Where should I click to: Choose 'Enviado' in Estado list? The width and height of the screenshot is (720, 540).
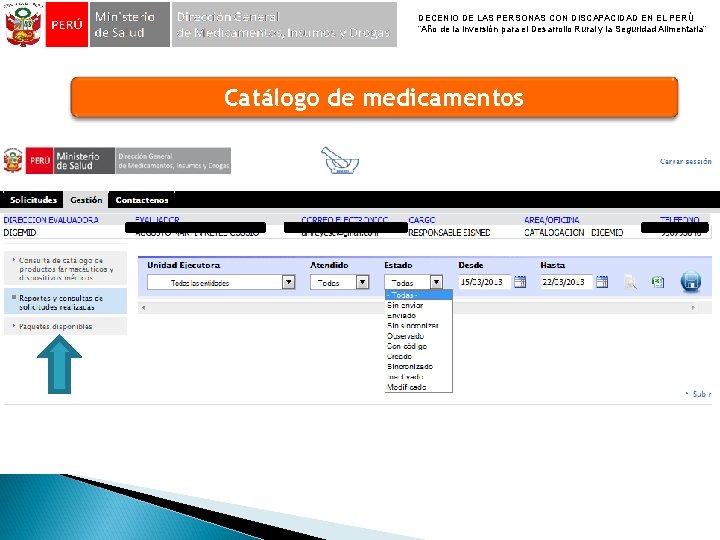pos(418,315)
